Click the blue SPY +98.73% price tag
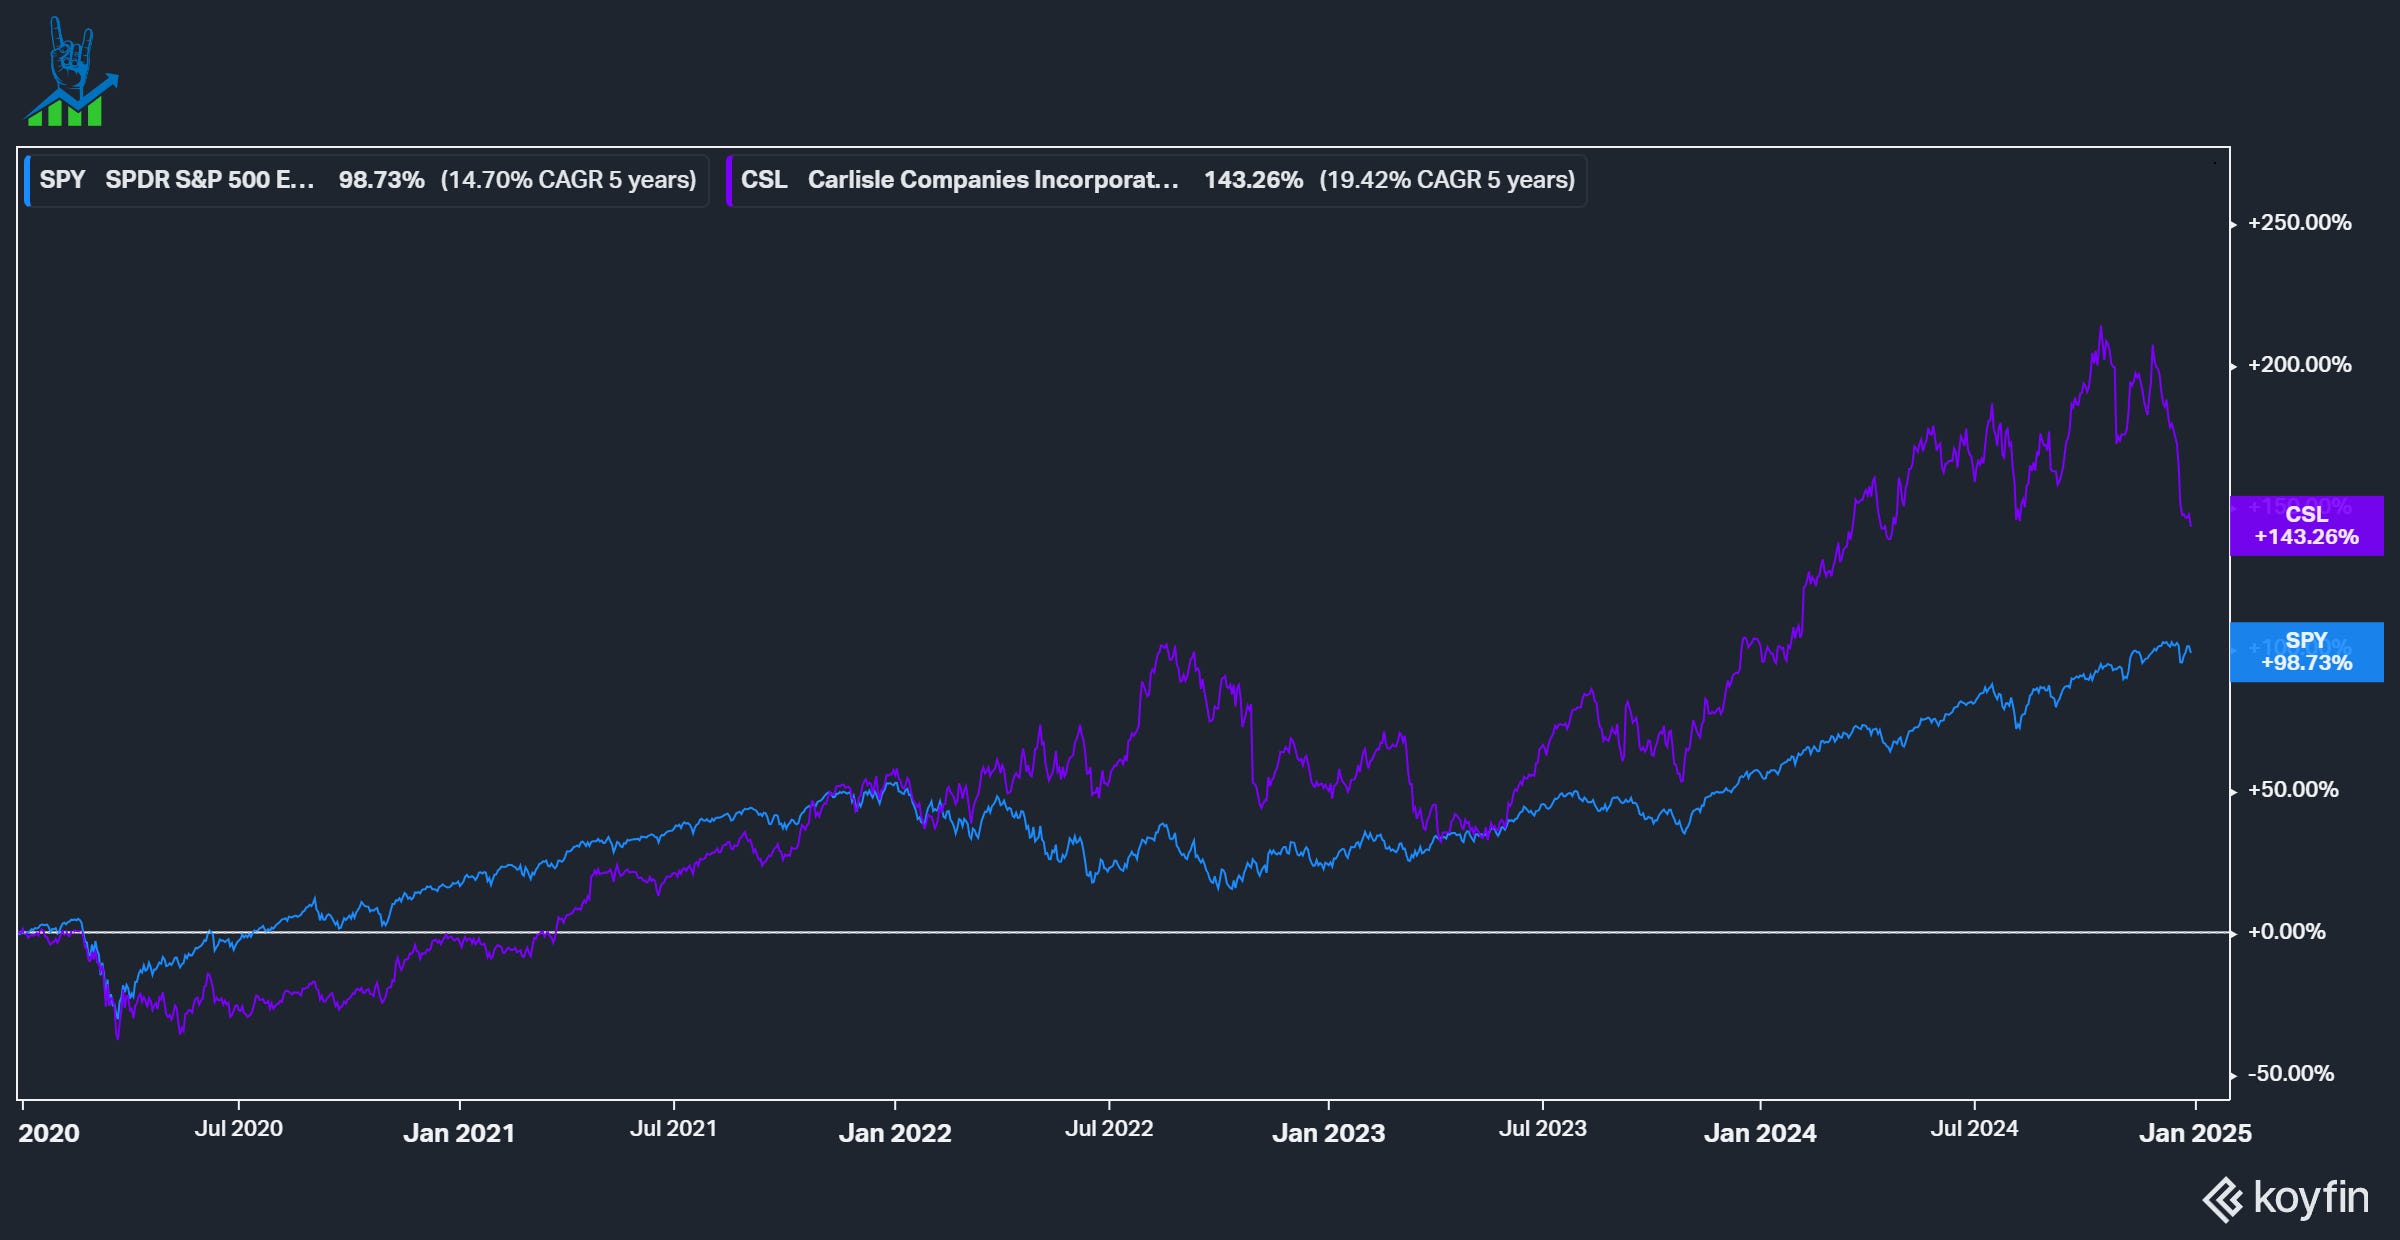This screenshot has height=1240, width=2400. point(2306,652)
